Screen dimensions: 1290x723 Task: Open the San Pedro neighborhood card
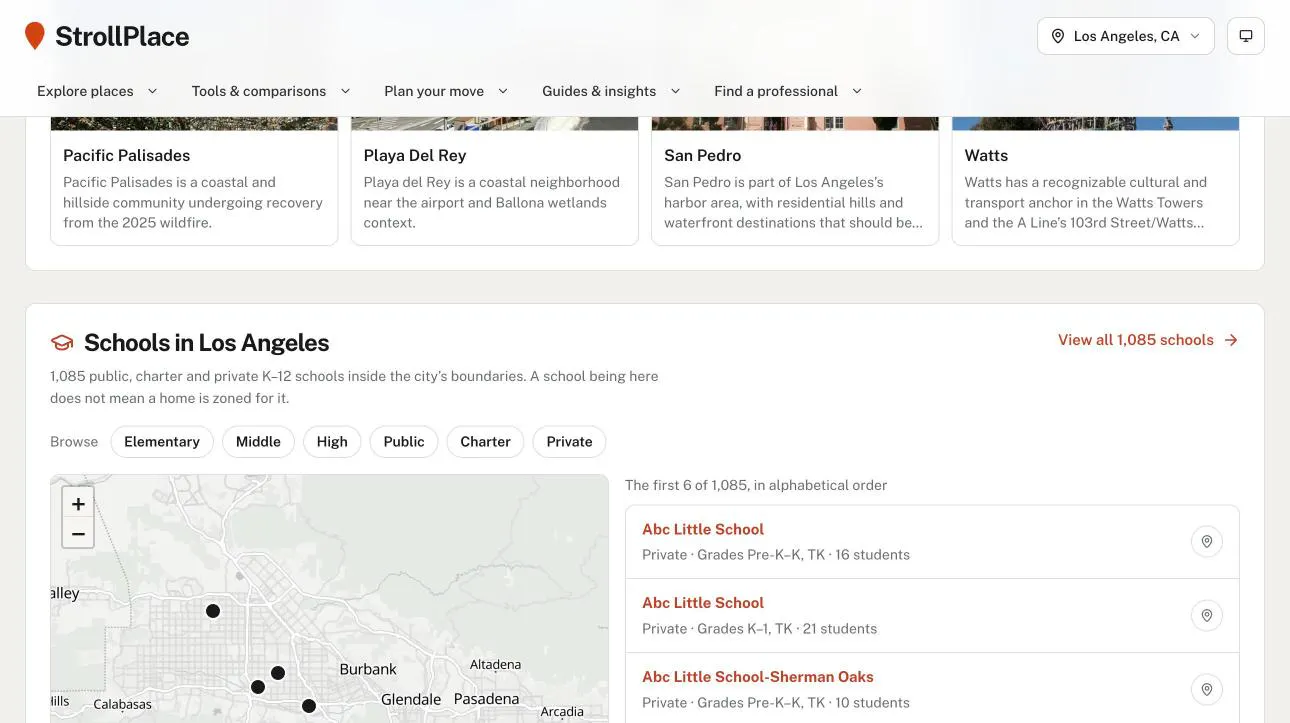tap(795, 181)
